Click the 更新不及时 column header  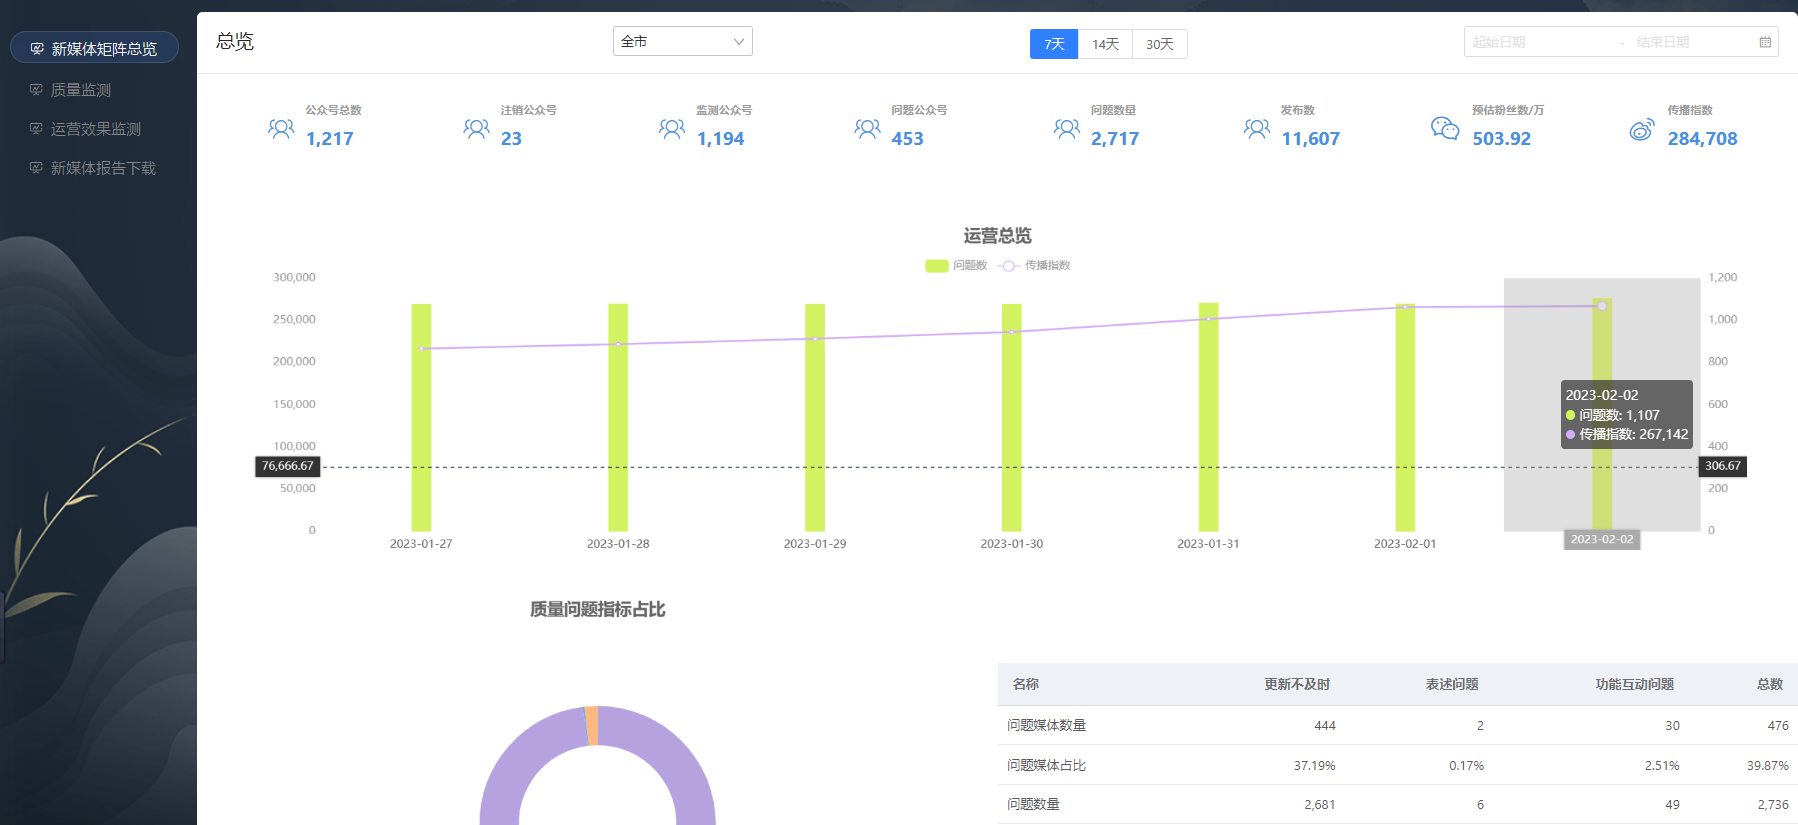tap(1297, 684)
